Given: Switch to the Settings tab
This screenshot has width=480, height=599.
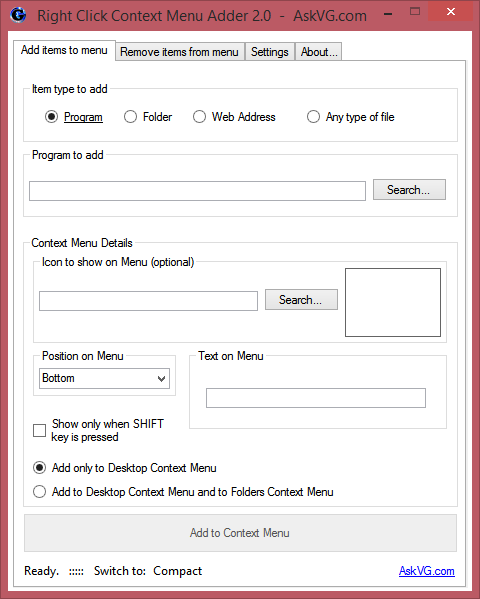Looking at the screenshot, I should pos(270,52).
